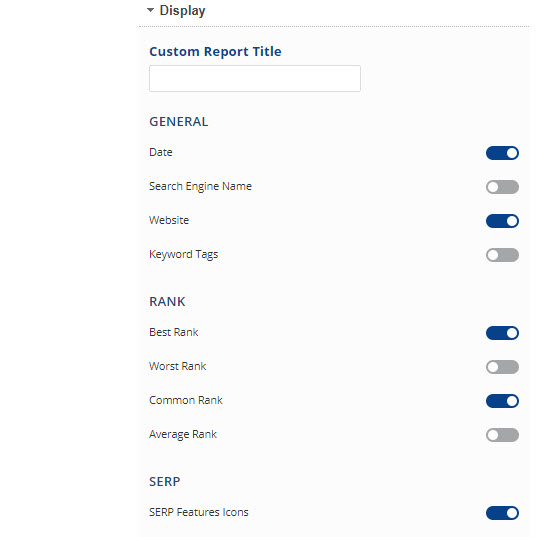The width and height of the screenshot is (549, 537).
Task: Collapse the Display section arrow
Action: click(x=150, y=10)
